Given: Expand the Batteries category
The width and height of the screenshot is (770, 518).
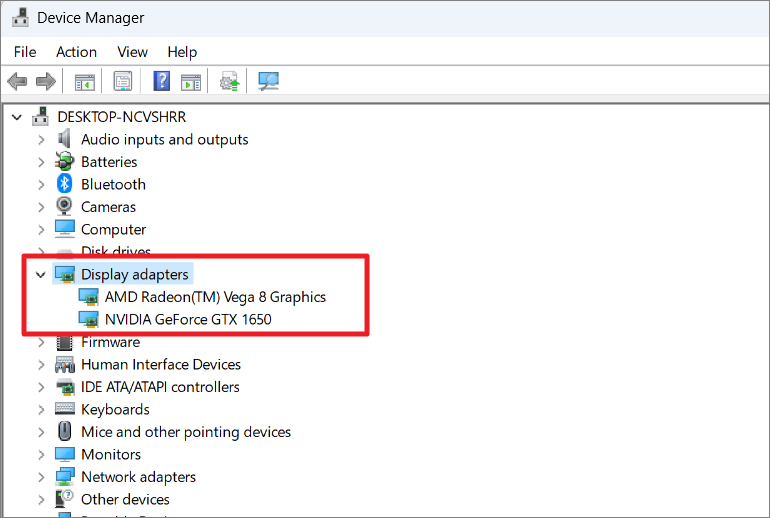Looking at the screenshot, I should 41,163.
